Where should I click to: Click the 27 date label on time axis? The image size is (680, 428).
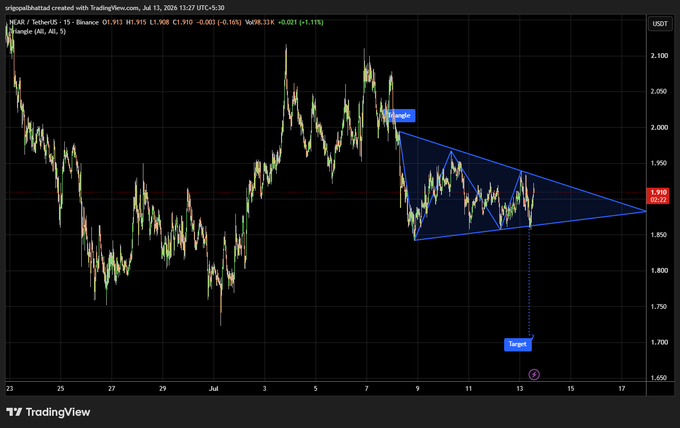pyautogui.click(x=111, y=389)
